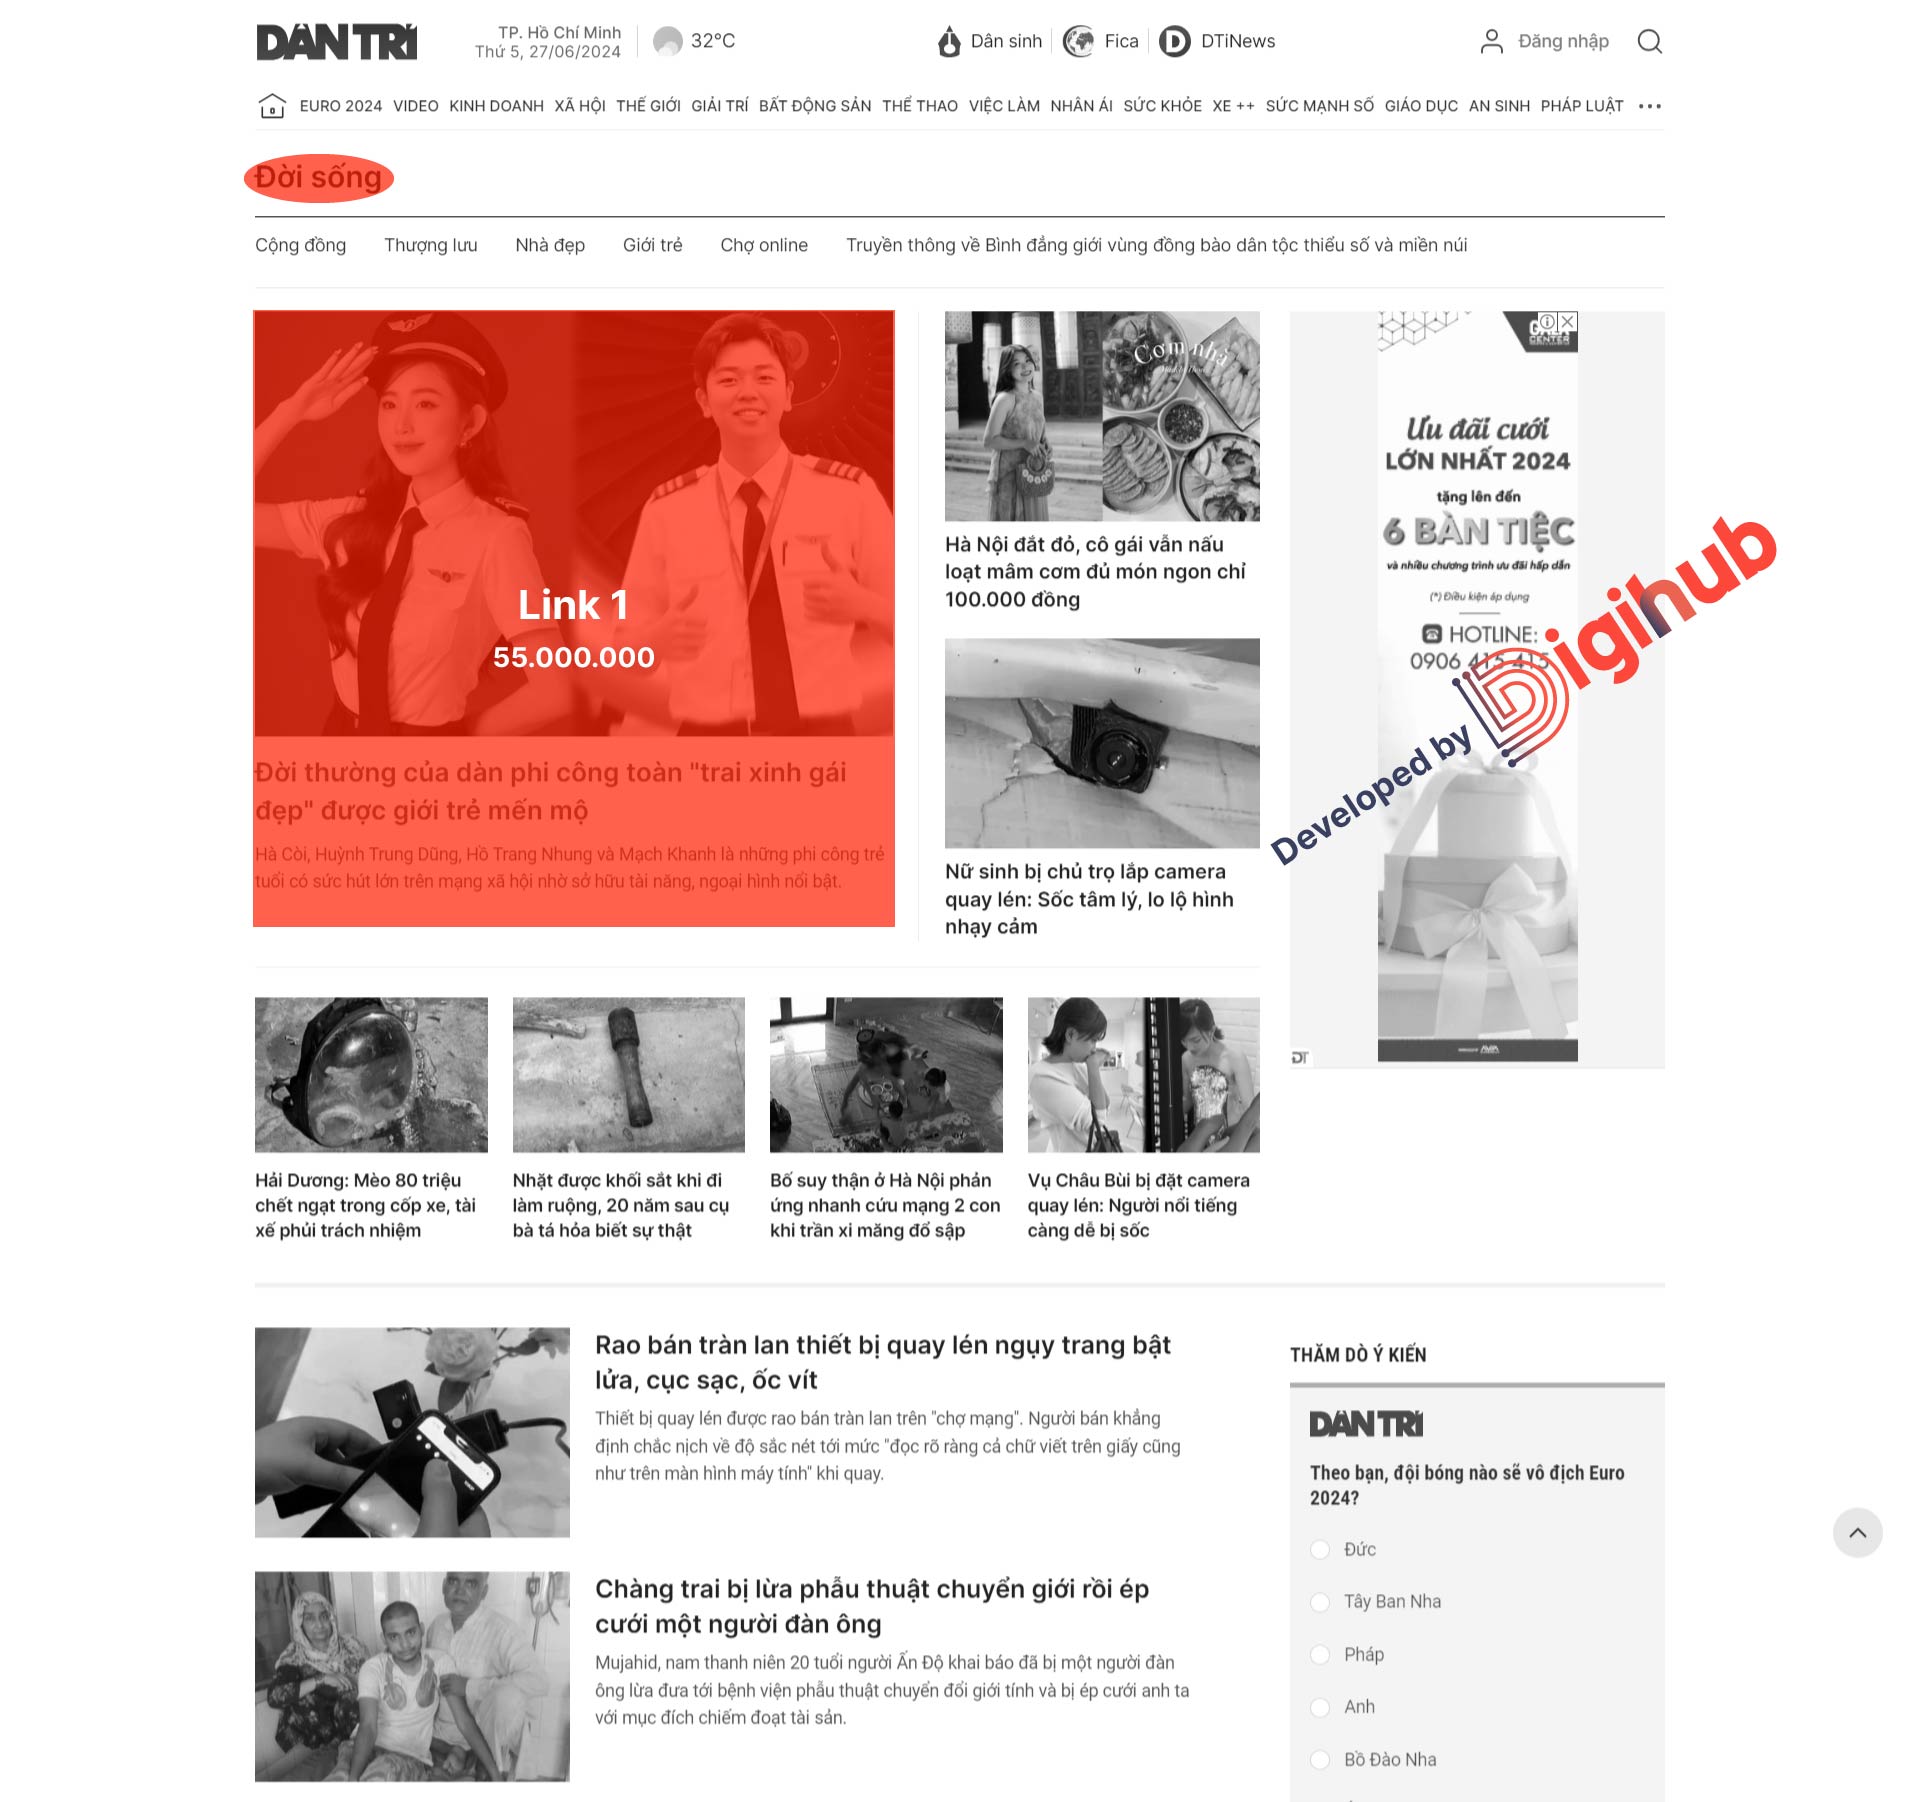Viewport: 1920px width, 1802px height.
Task: Click the DTiNews logo icon
Action: pos(1175,41)
